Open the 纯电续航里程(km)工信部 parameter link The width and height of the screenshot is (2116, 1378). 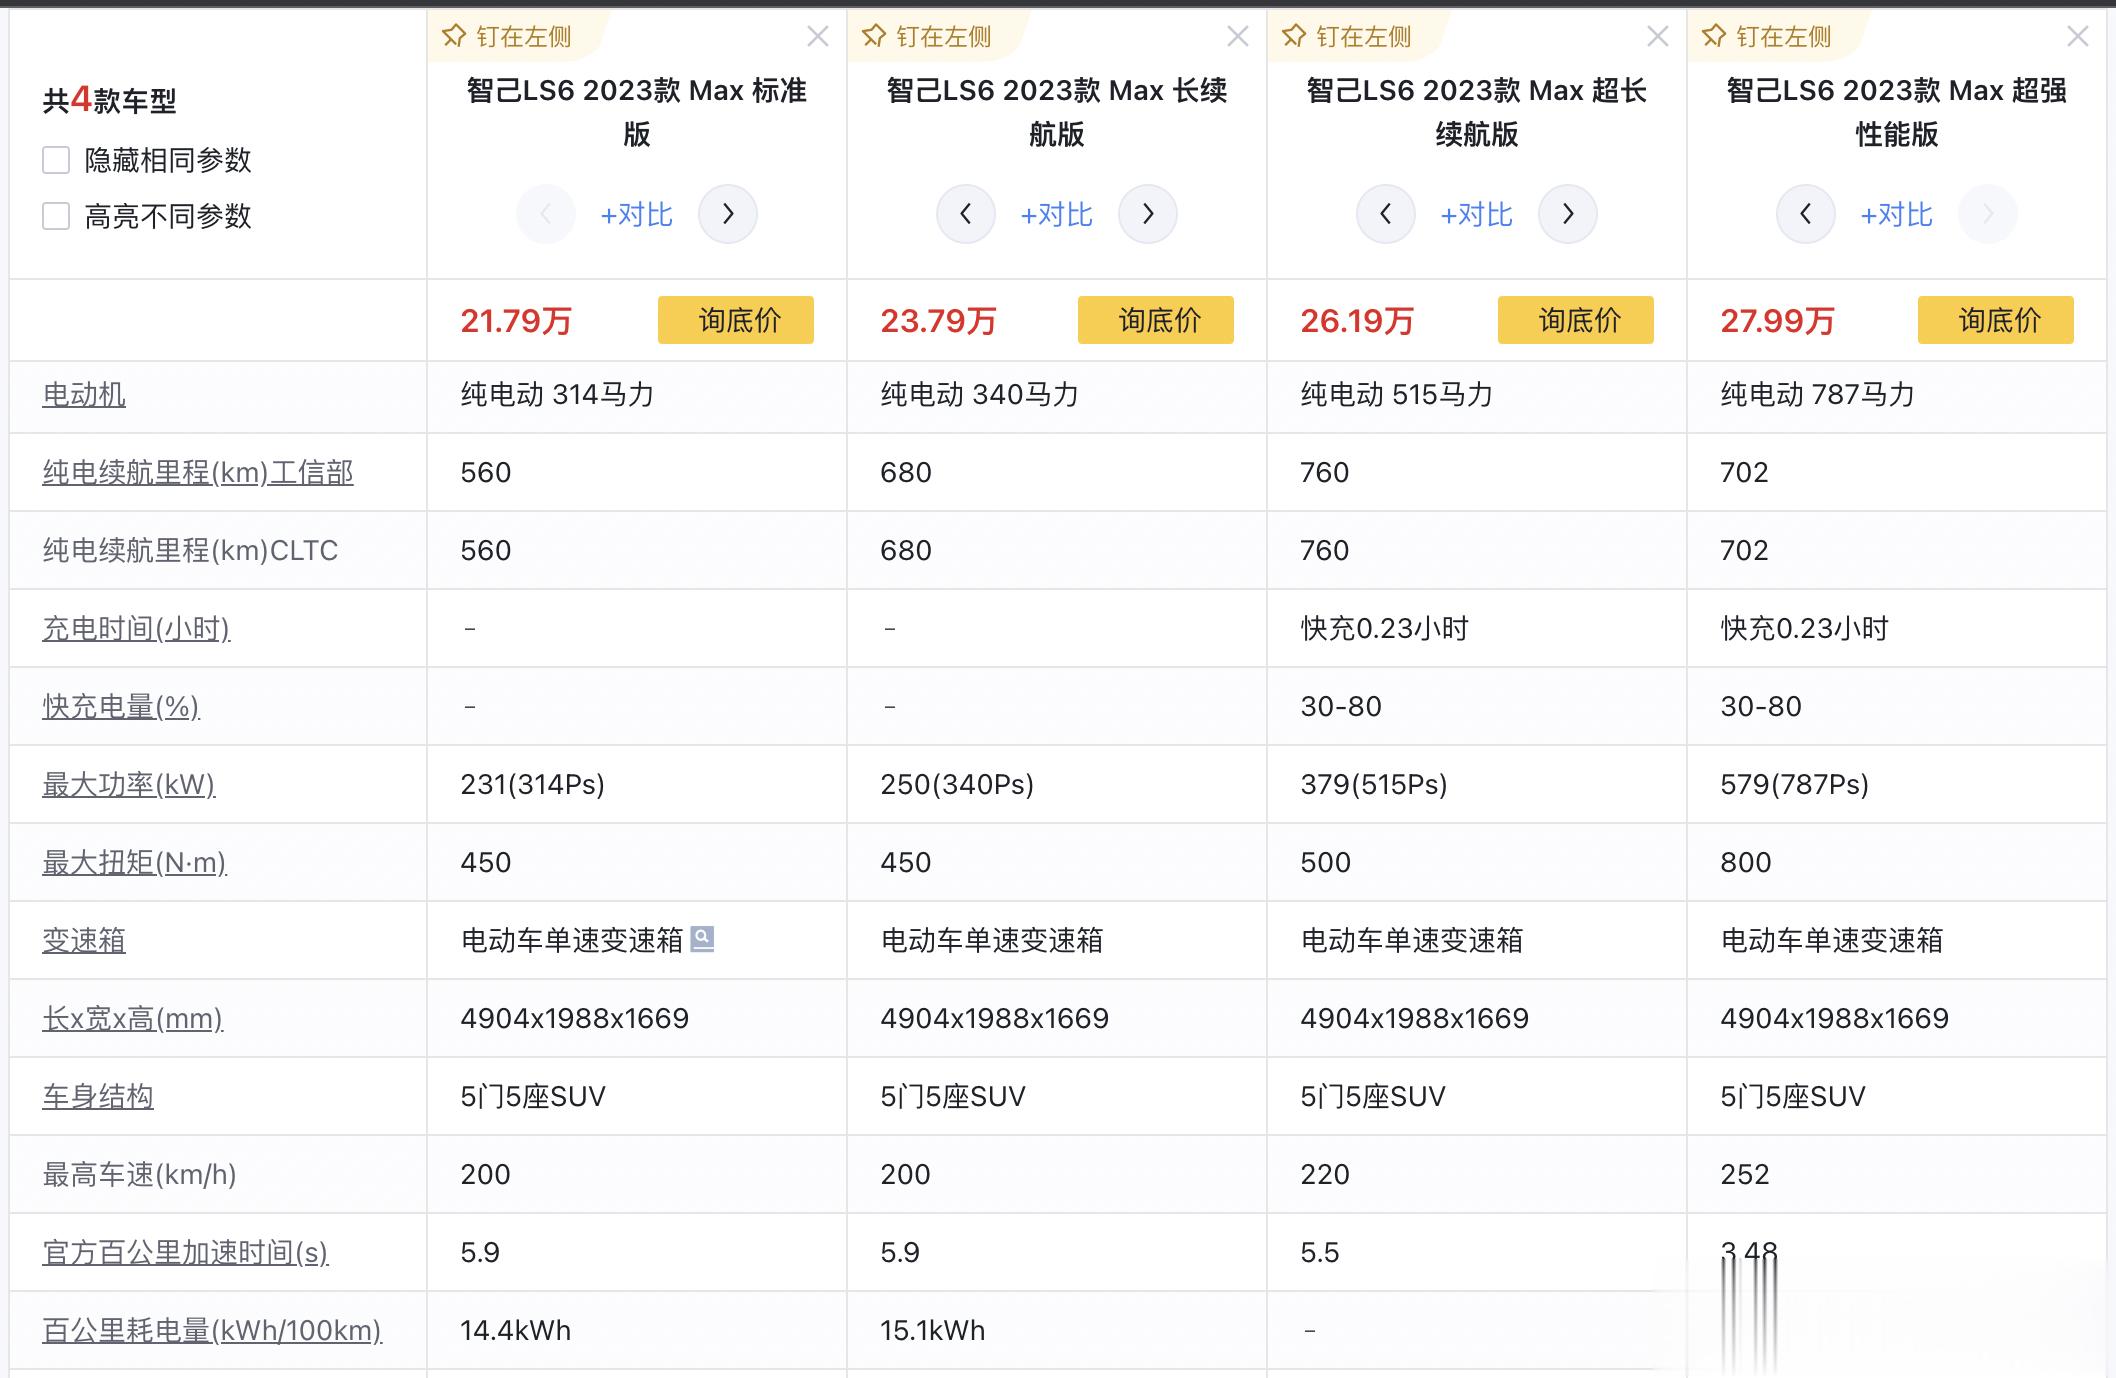pos(198,473)
